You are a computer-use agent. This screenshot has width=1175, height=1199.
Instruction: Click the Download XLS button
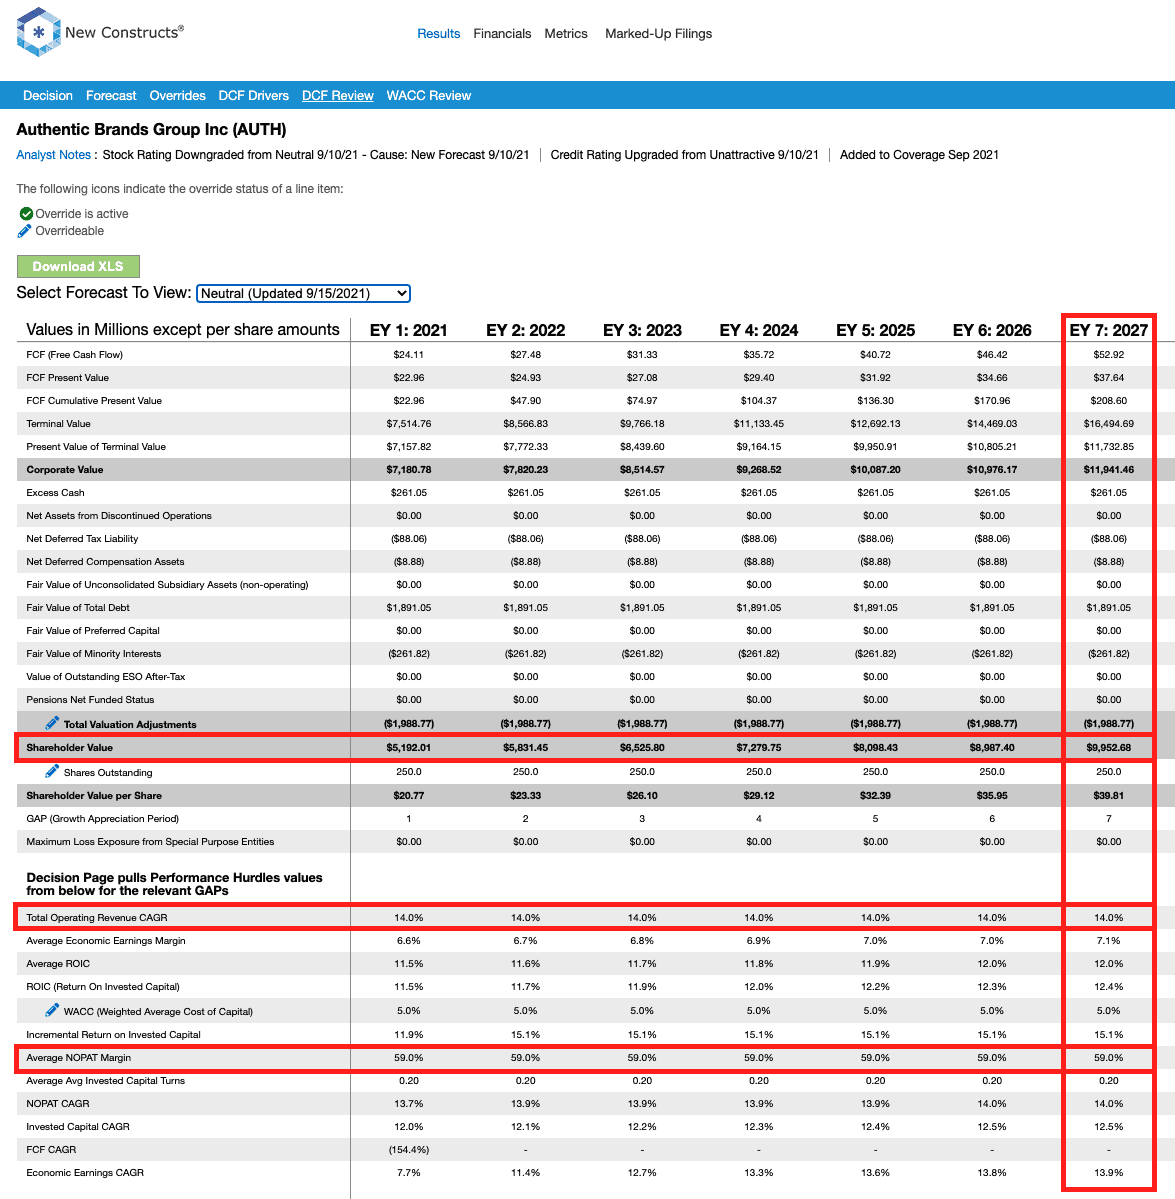click(78, 266)
